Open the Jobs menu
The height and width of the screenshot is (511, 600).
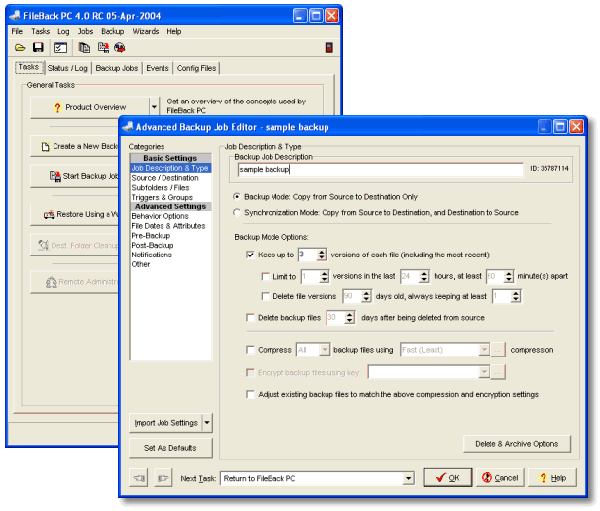[x=85, y=31]
